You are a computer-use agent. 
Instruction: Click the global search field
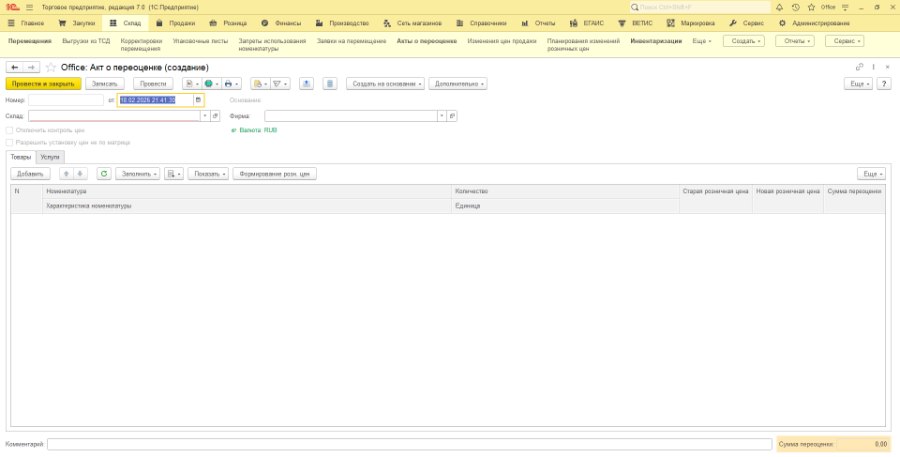tap(700, 7)
